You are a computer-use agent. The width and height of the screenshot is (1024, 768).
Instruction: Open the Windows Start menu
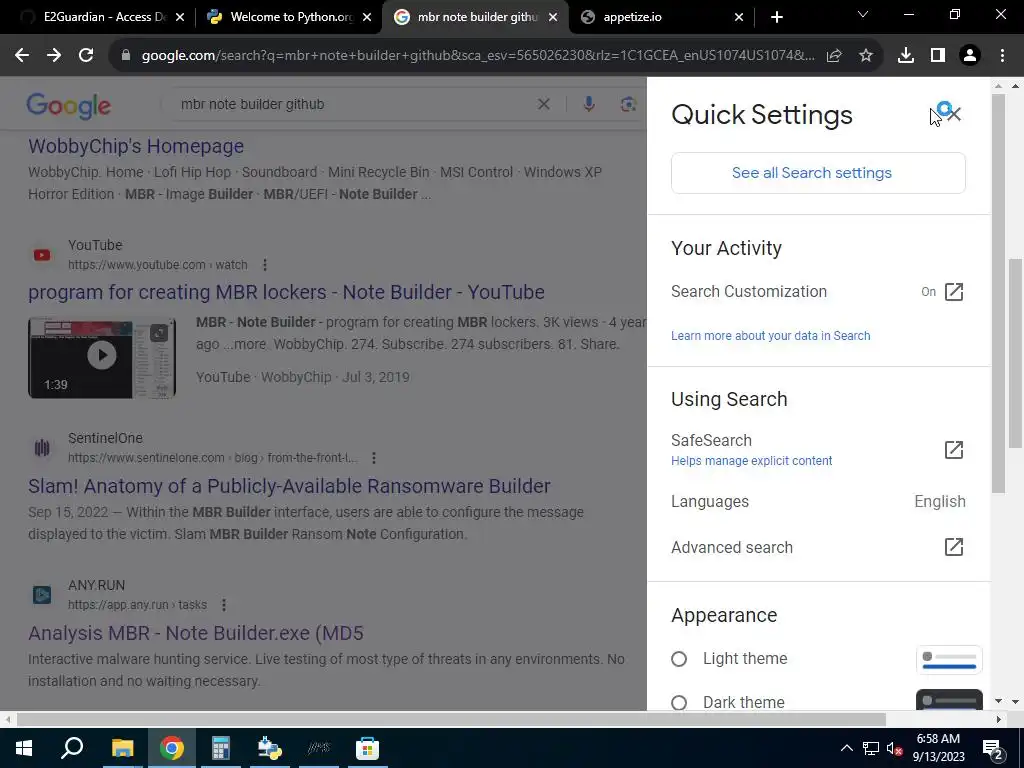24,748
